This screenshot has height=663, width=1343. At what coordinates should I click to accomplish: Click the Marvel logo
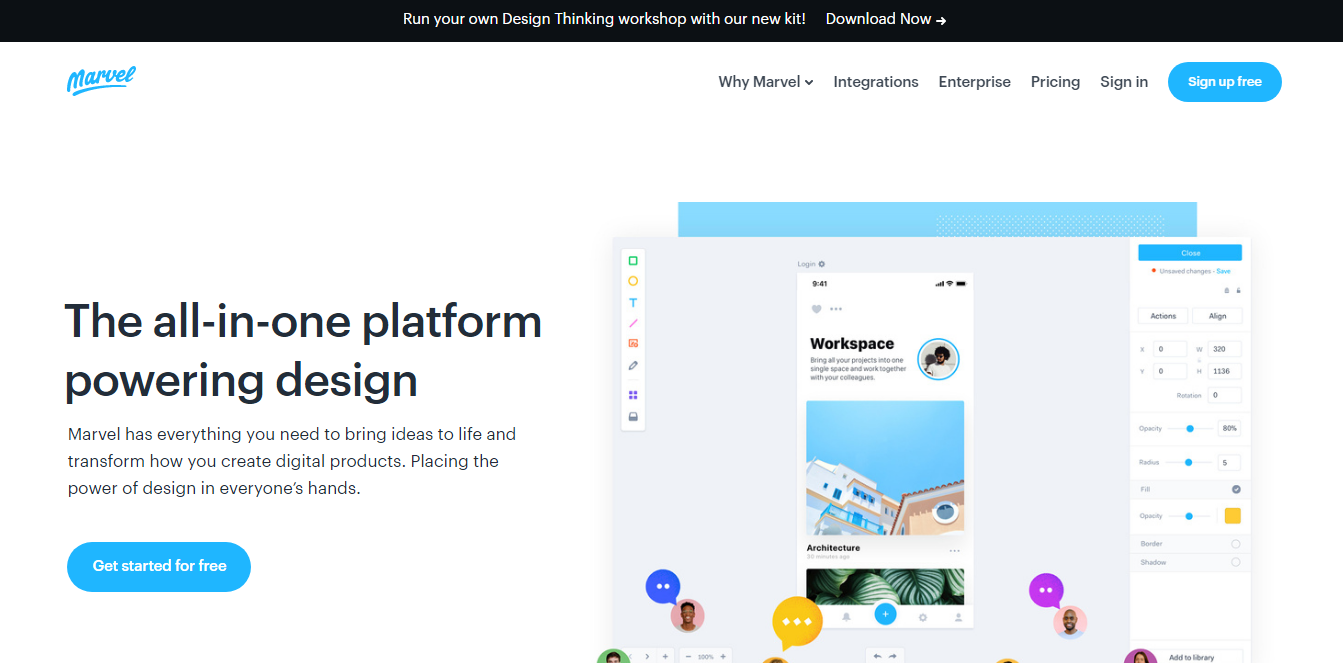click(101, 81)
